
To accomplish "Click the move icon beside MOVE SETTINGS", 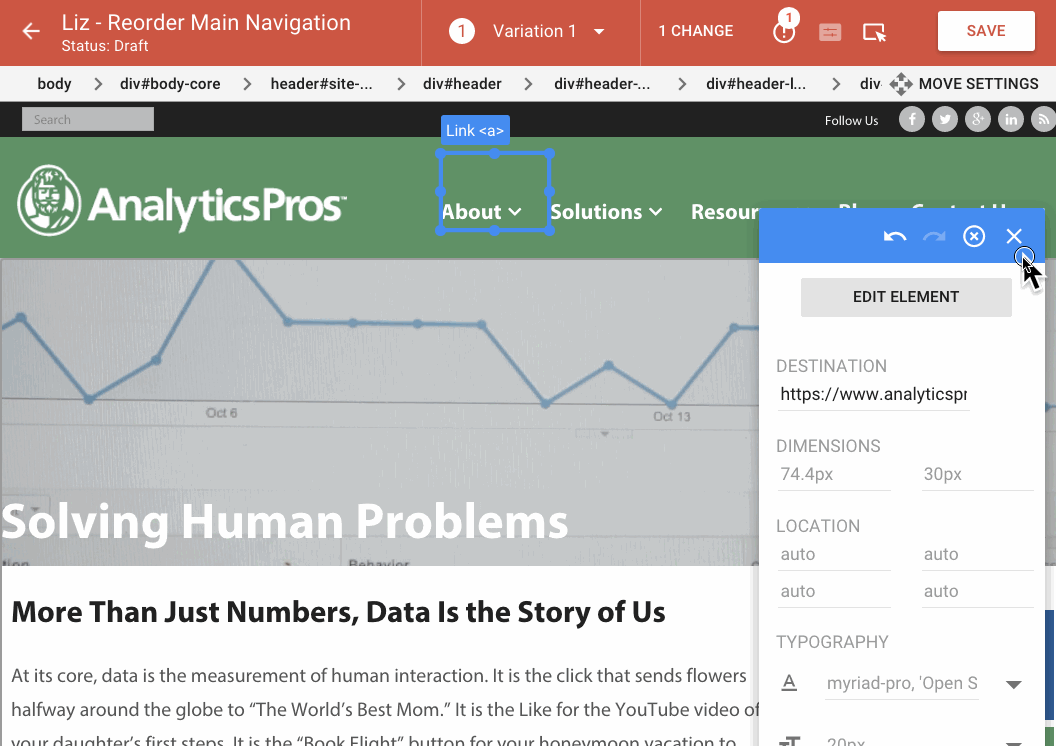I will (x=900, y=84).
